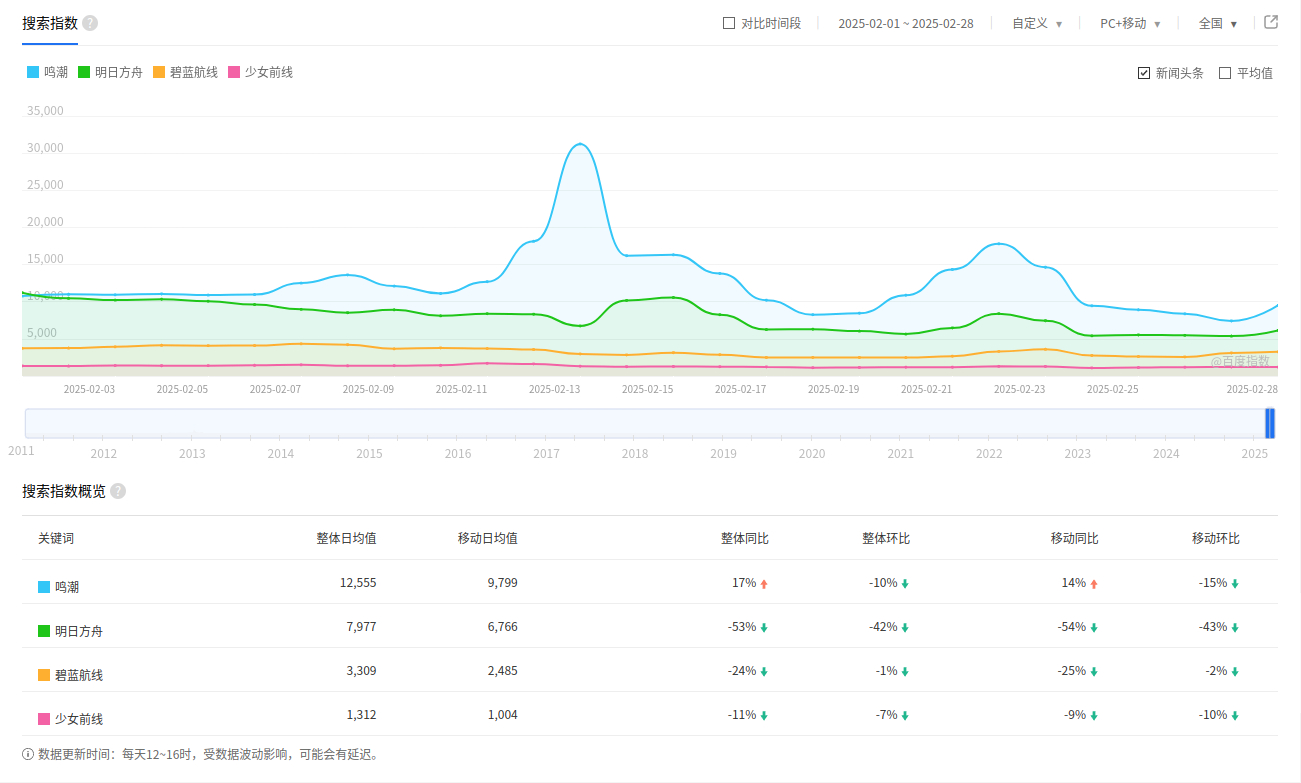Click red up arrow next to 14%
This screenshot has width=1301, height=783.
(x=1094, y=584)
